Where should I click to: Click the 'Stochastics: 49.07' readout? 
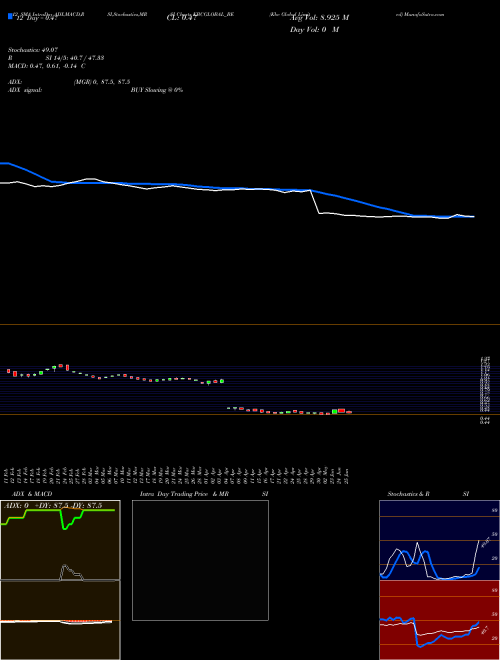point(32,50)
